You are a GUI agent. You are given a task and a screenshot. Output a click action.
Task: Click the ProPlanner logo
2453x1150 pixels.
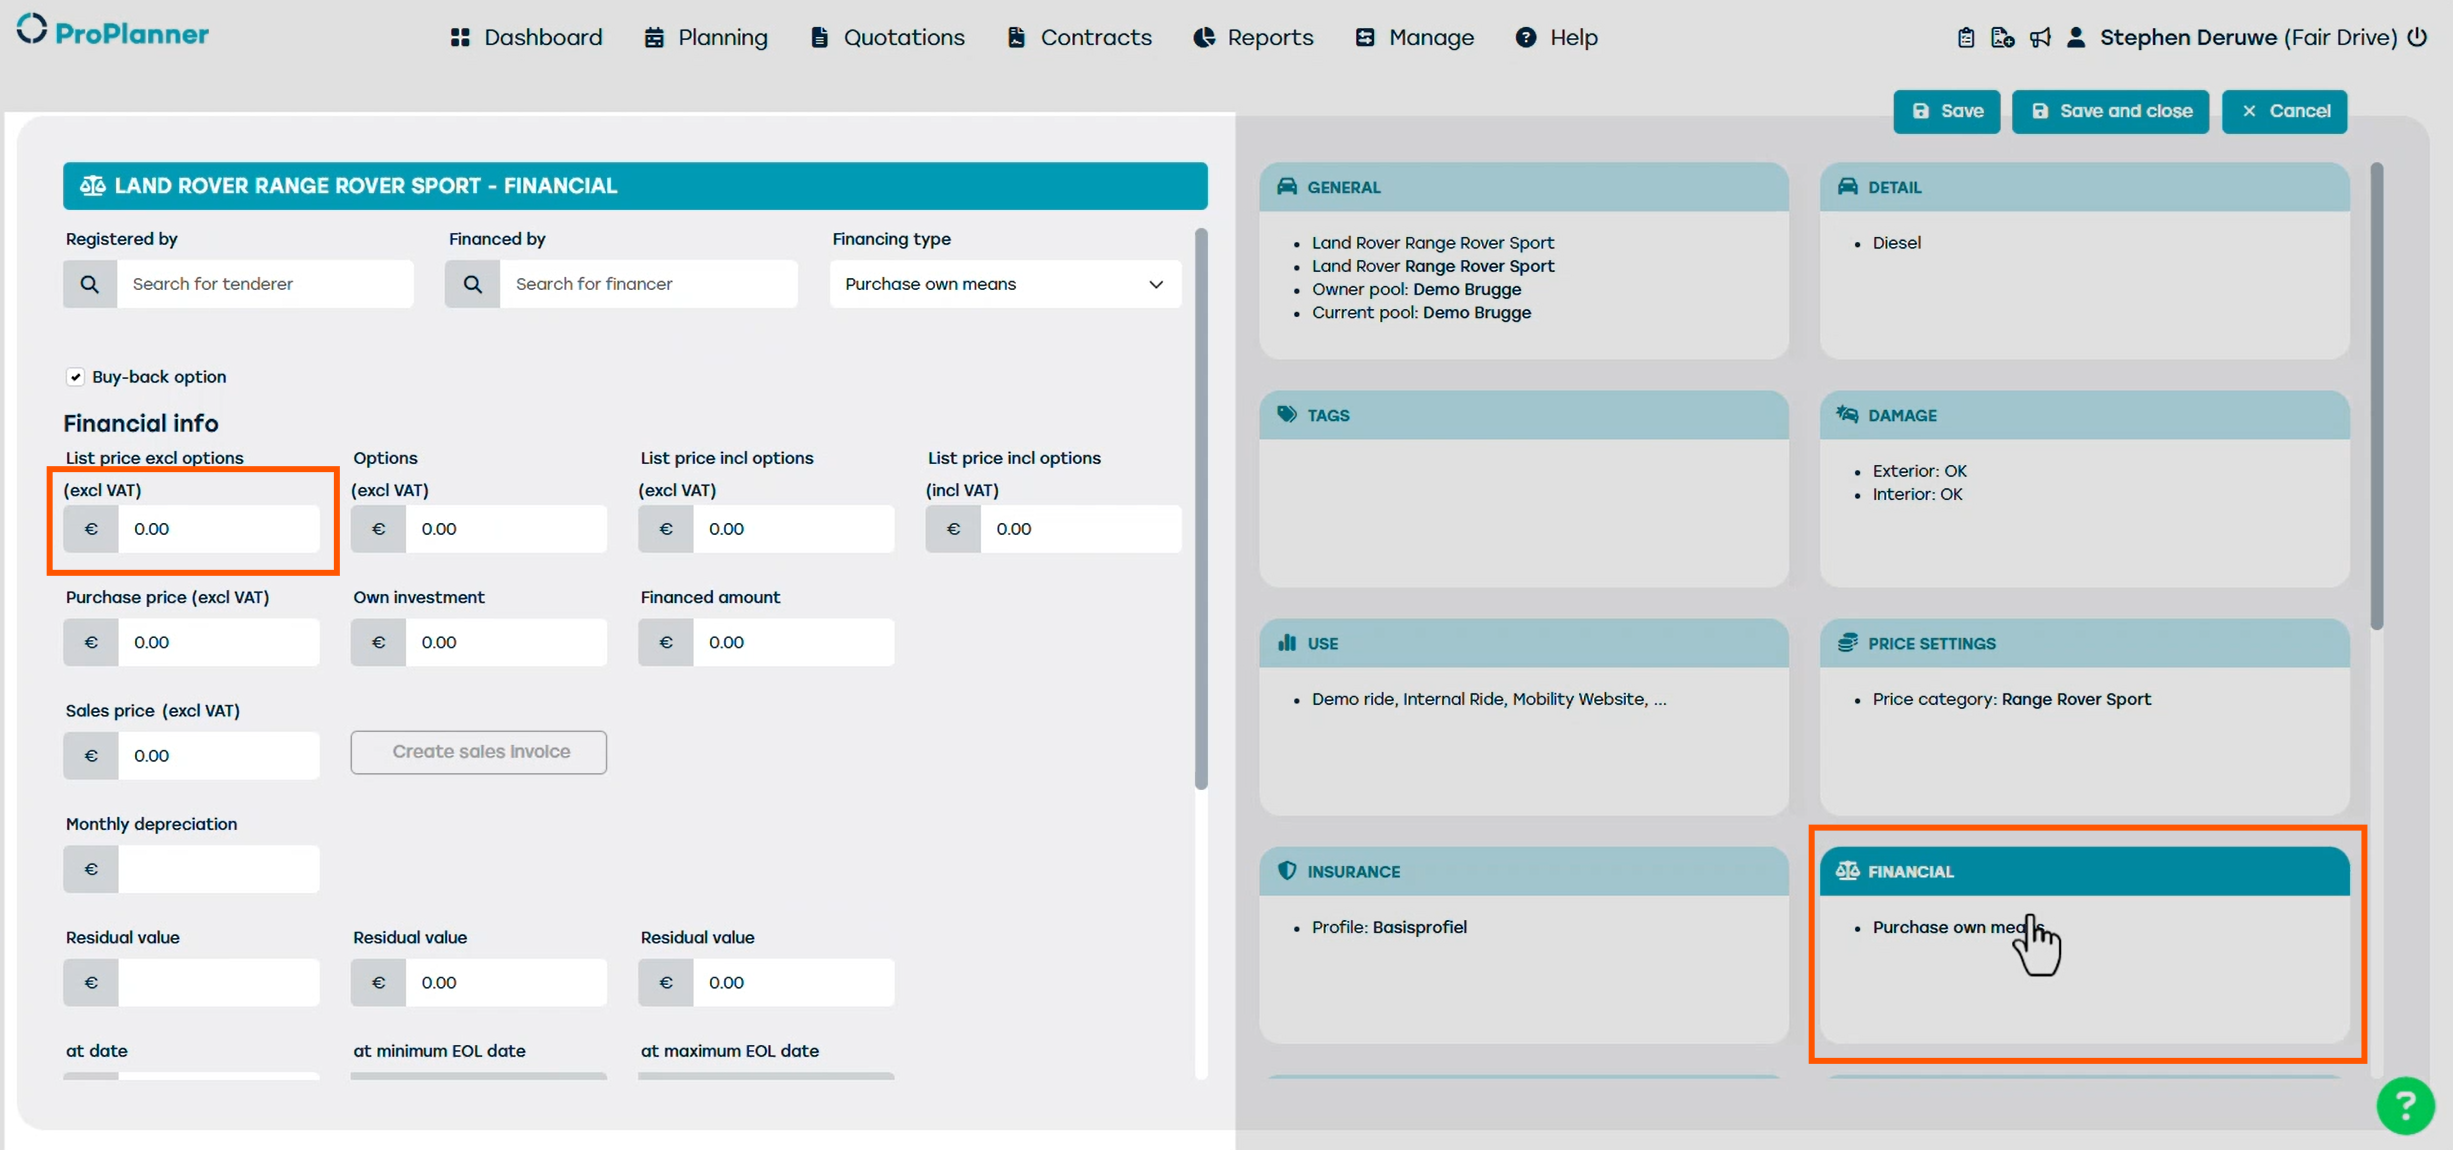113,32
